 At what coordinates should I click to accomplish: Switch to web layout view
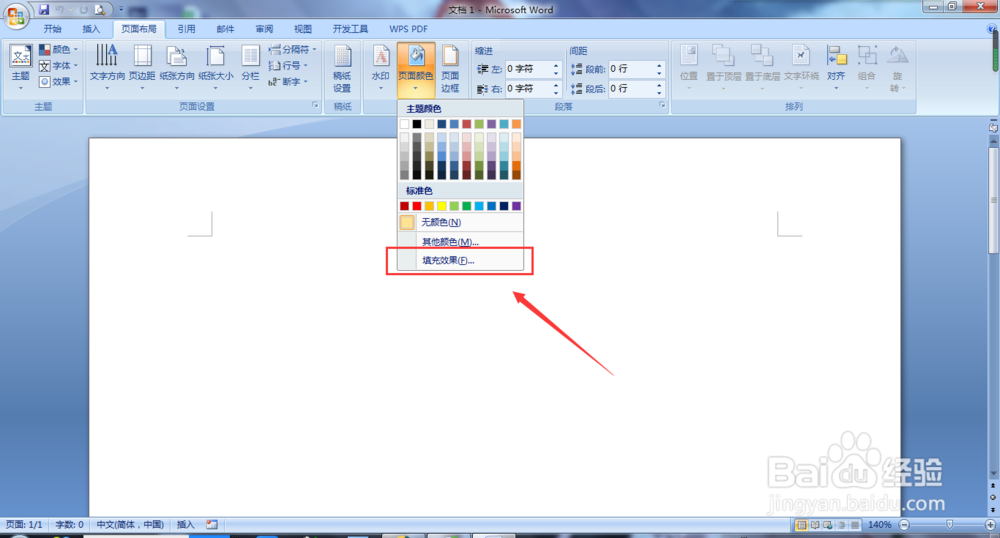point(828,525)
